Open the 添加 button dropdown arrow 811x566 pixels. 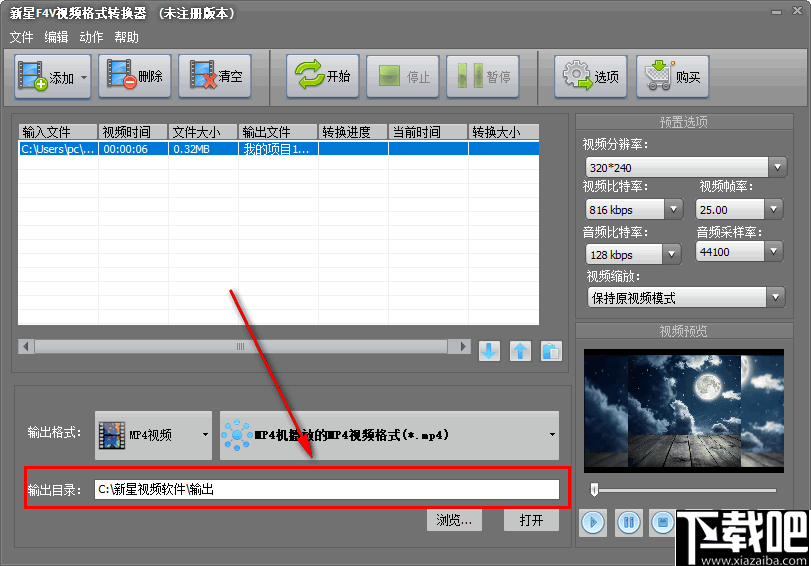pyautogui.click(x=84, y=78)
